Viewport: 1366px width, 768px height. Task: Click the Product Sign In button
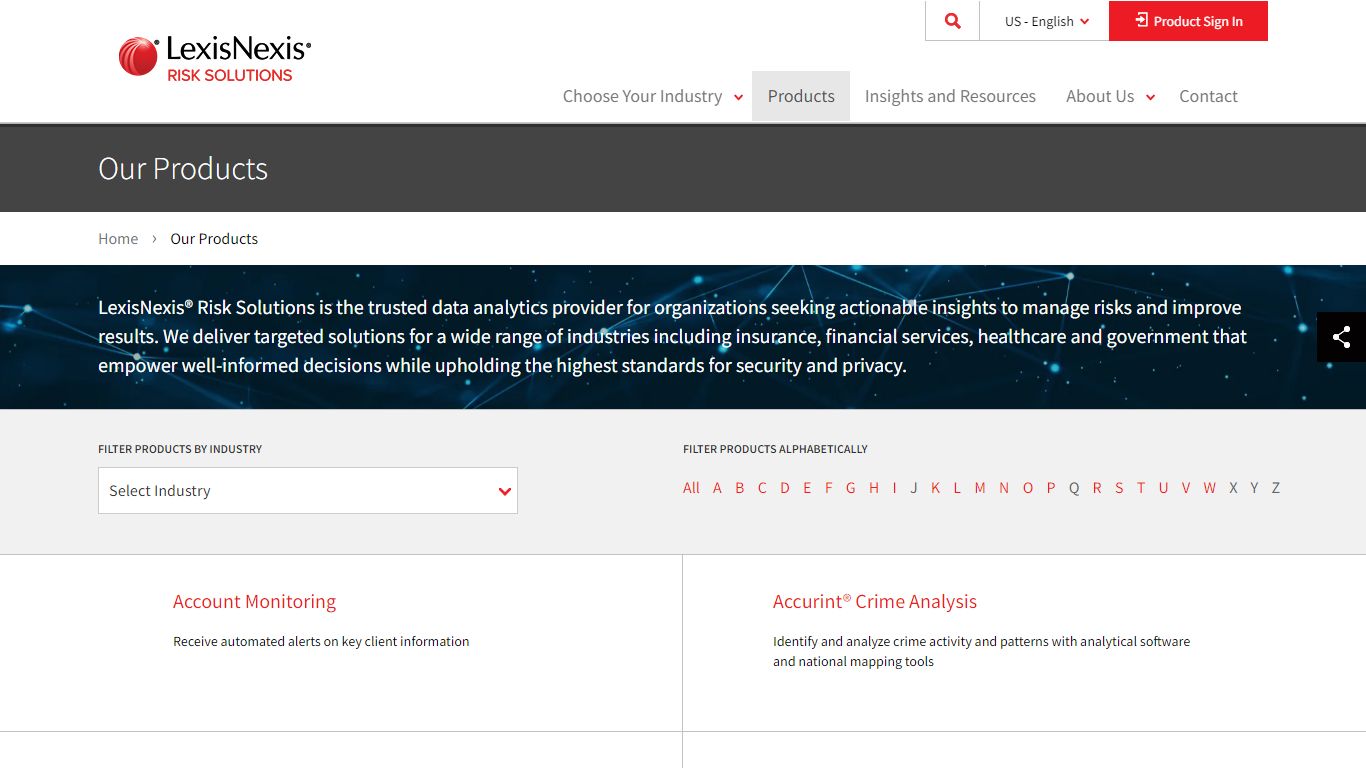coord(1188,21)
